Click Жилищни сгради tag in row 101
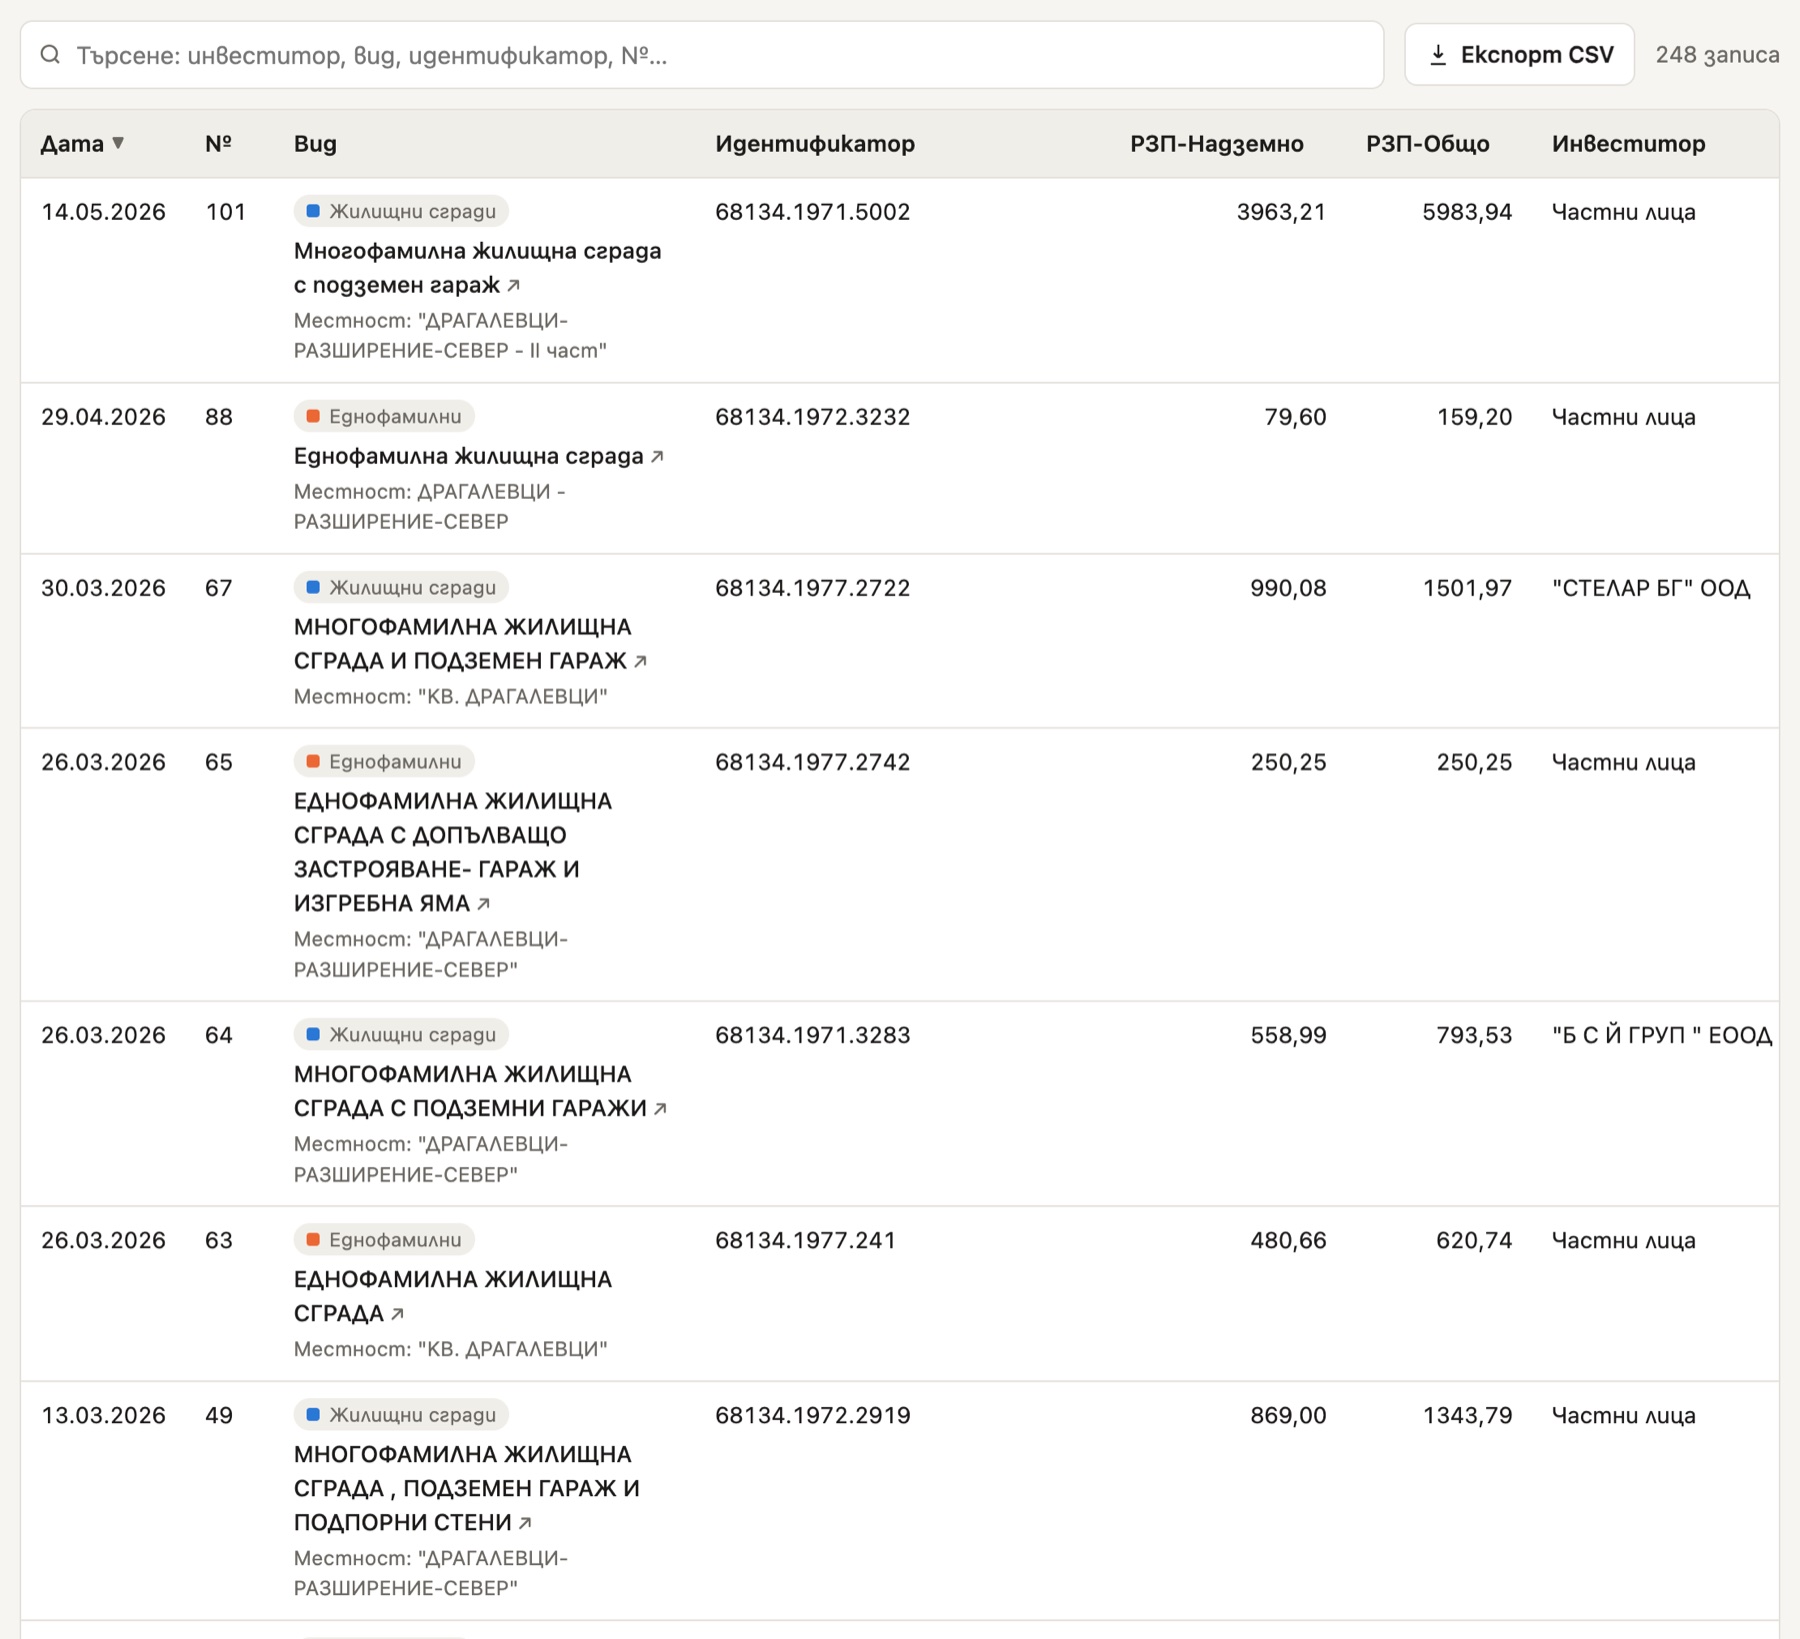Viewport: 1800px width, 1639px height. point(401,212)
